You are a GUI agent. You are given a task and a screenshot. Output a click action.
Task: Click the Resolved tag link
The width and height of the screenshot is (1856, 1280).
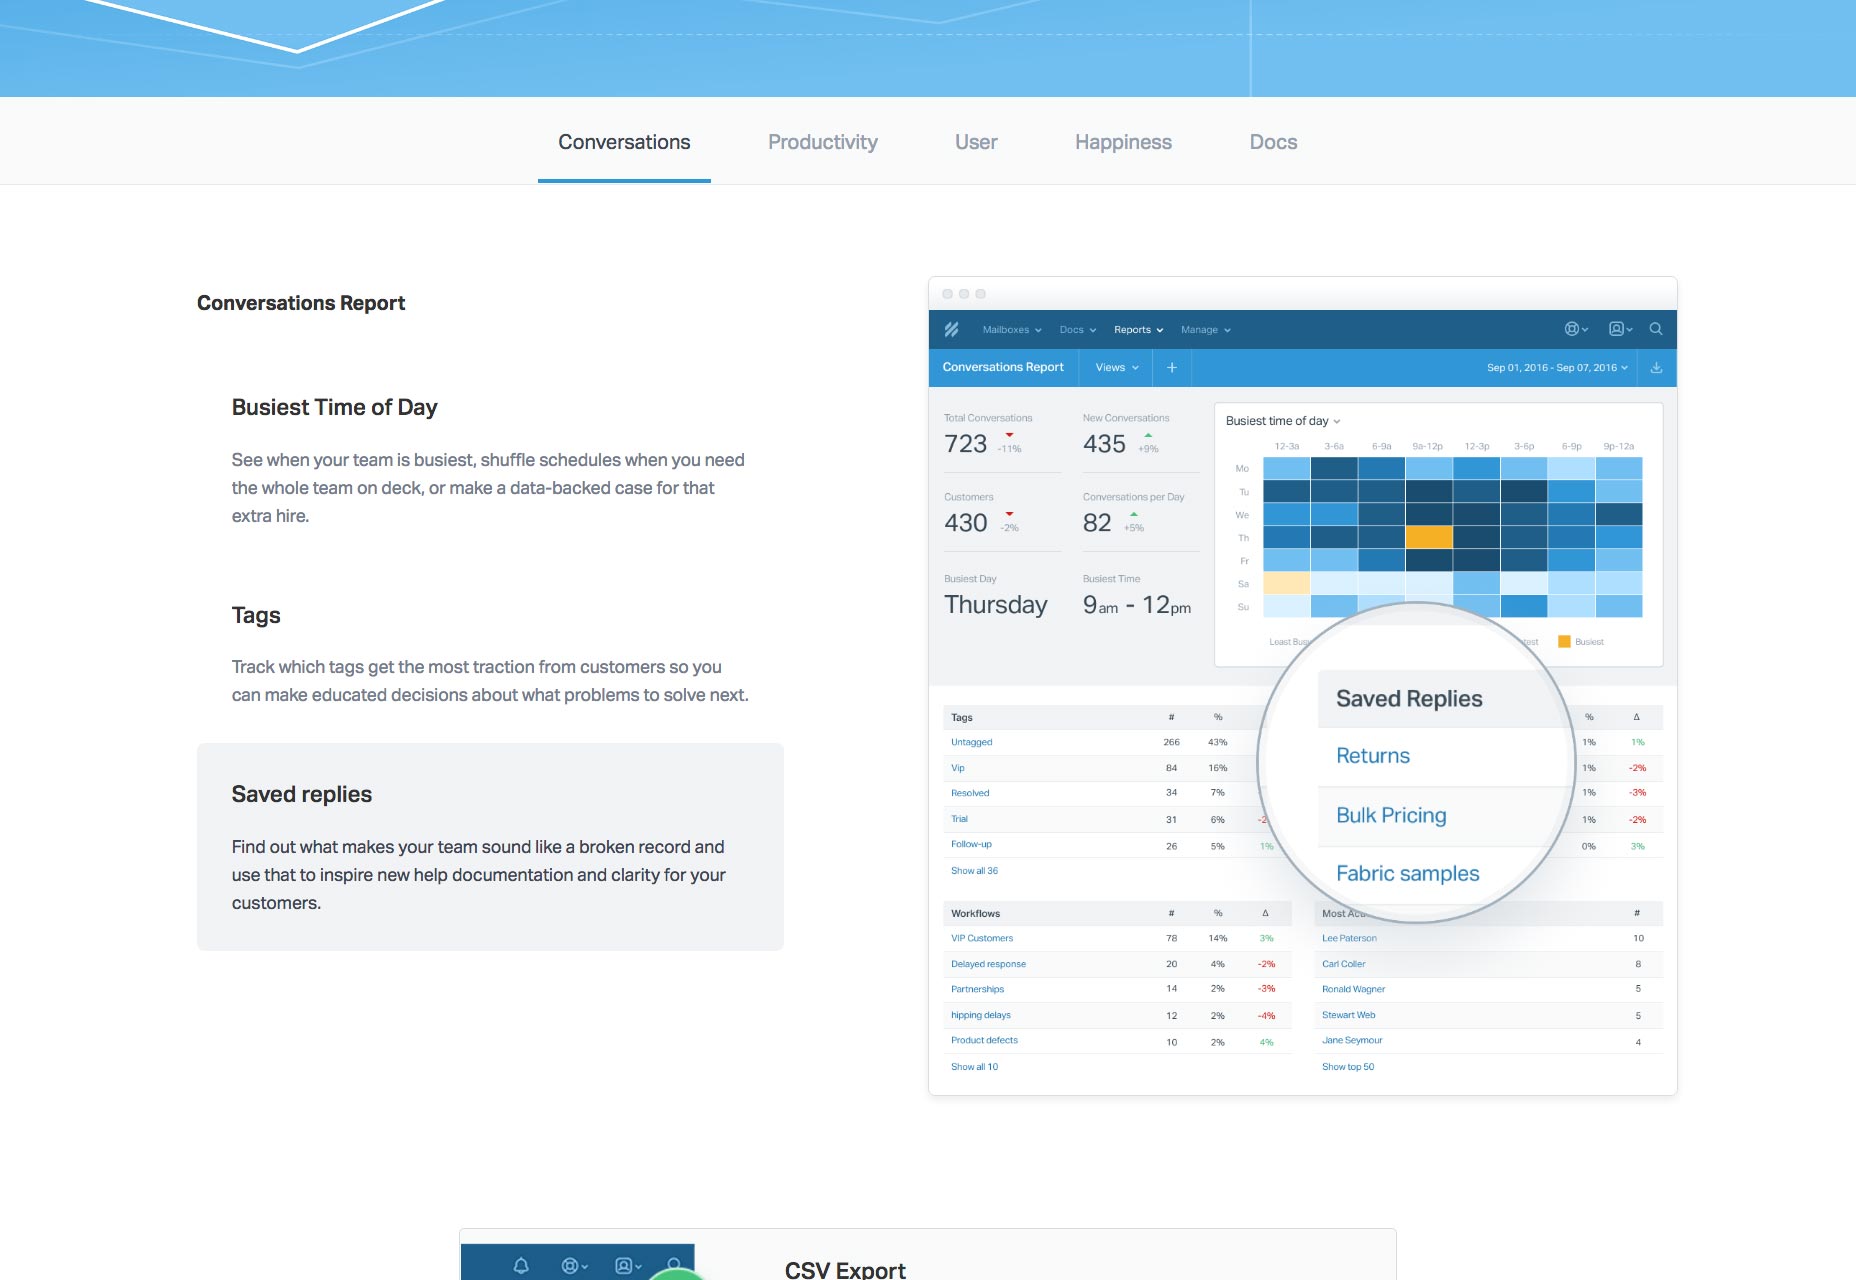click(970, 793)
